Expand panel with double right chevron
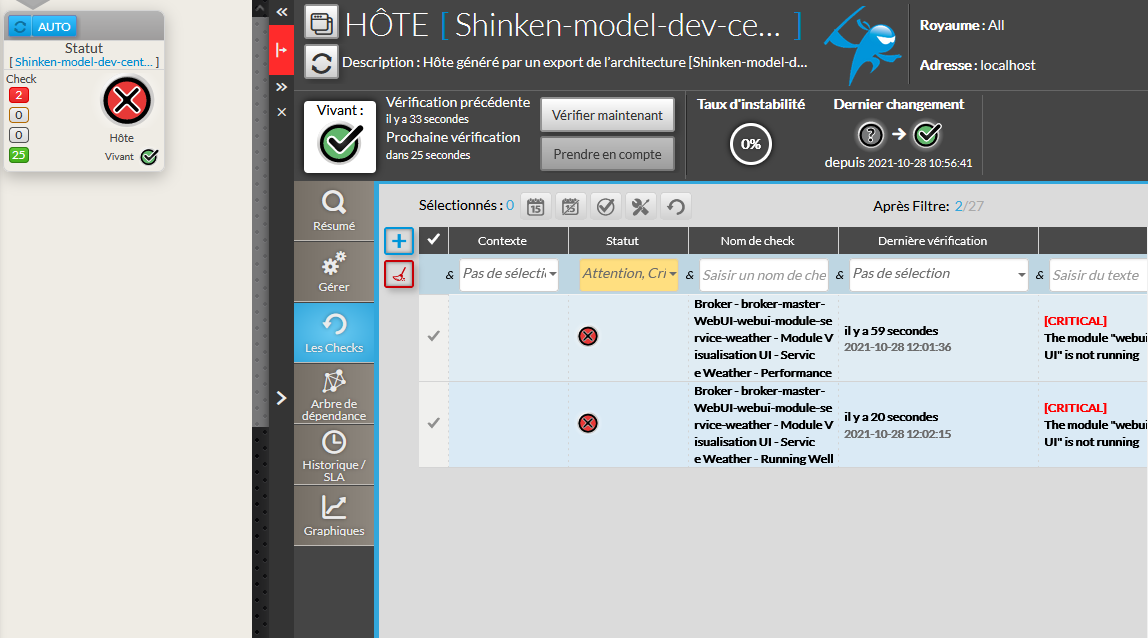The width and height of the screenshot is (1148, 638). (282, 87)
